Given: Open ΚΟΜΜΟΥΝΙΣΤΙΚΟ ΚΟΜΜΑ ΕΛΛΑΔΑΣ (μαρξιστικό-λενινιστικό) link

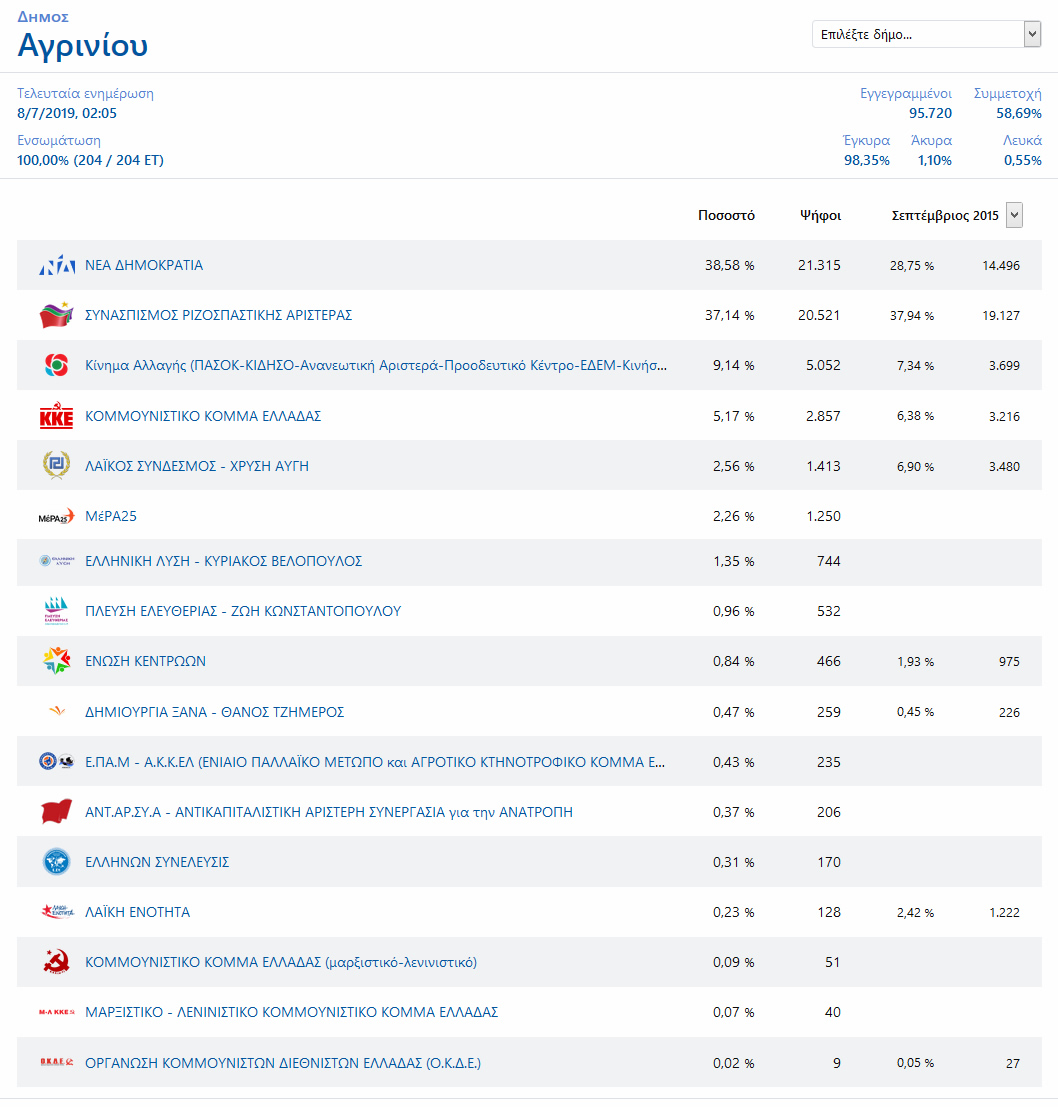Looking at the screenshot, I should pos(281,962).
